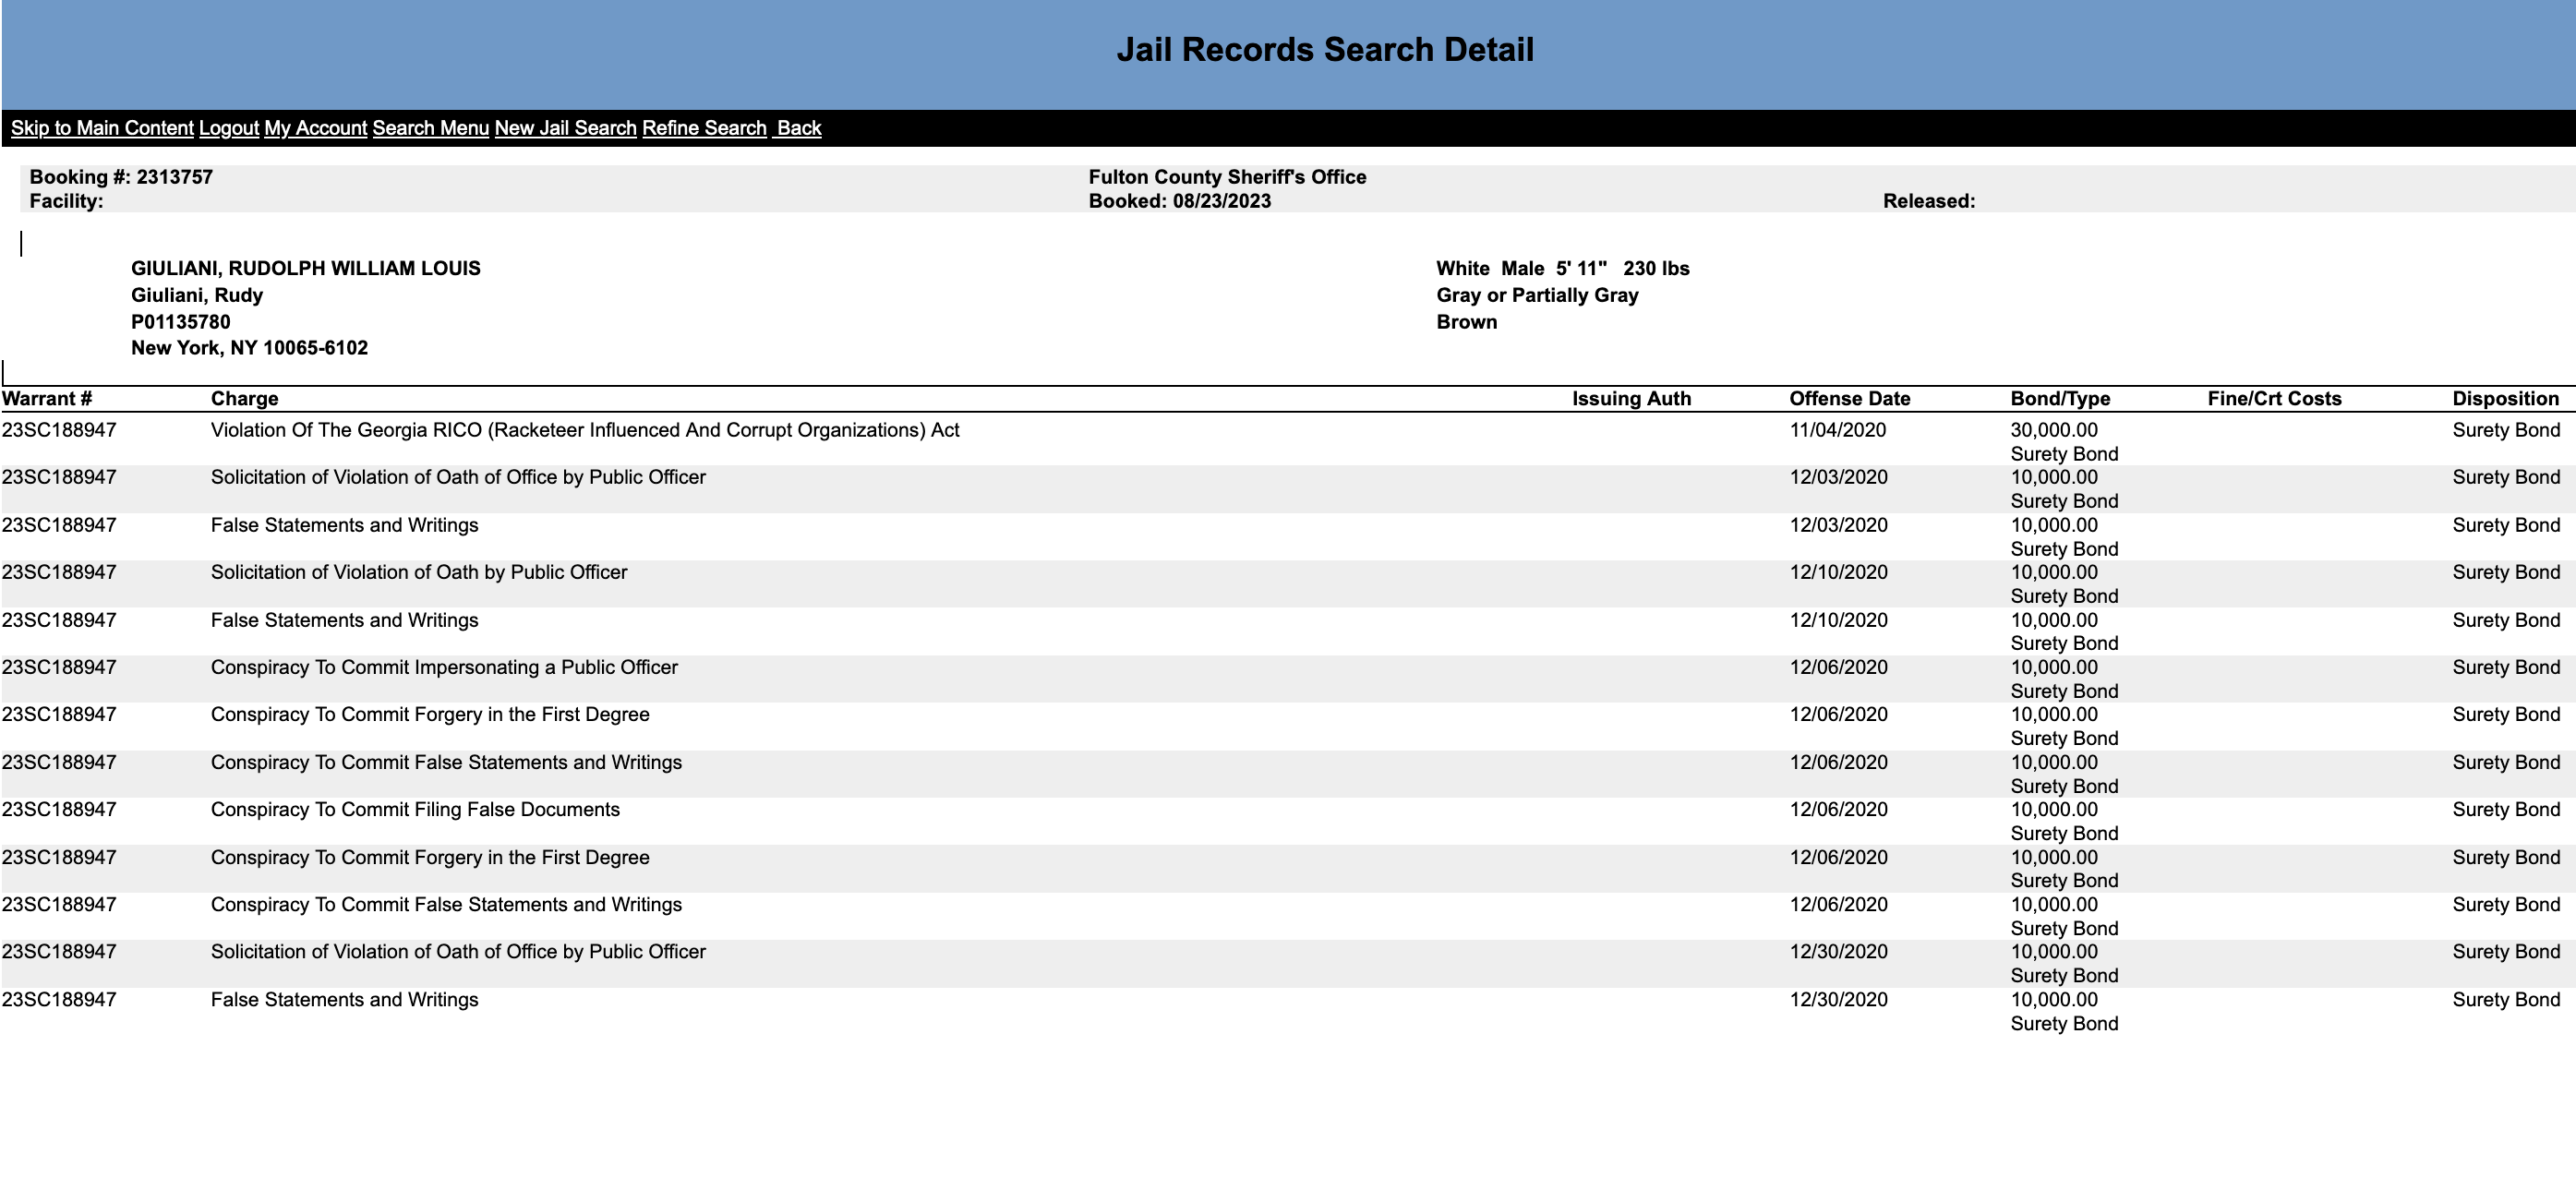Click the 12/03/2020 date for False Statements and Writings
This screenshot has width=2576, height=1190.
click(x=1838, y=525)
